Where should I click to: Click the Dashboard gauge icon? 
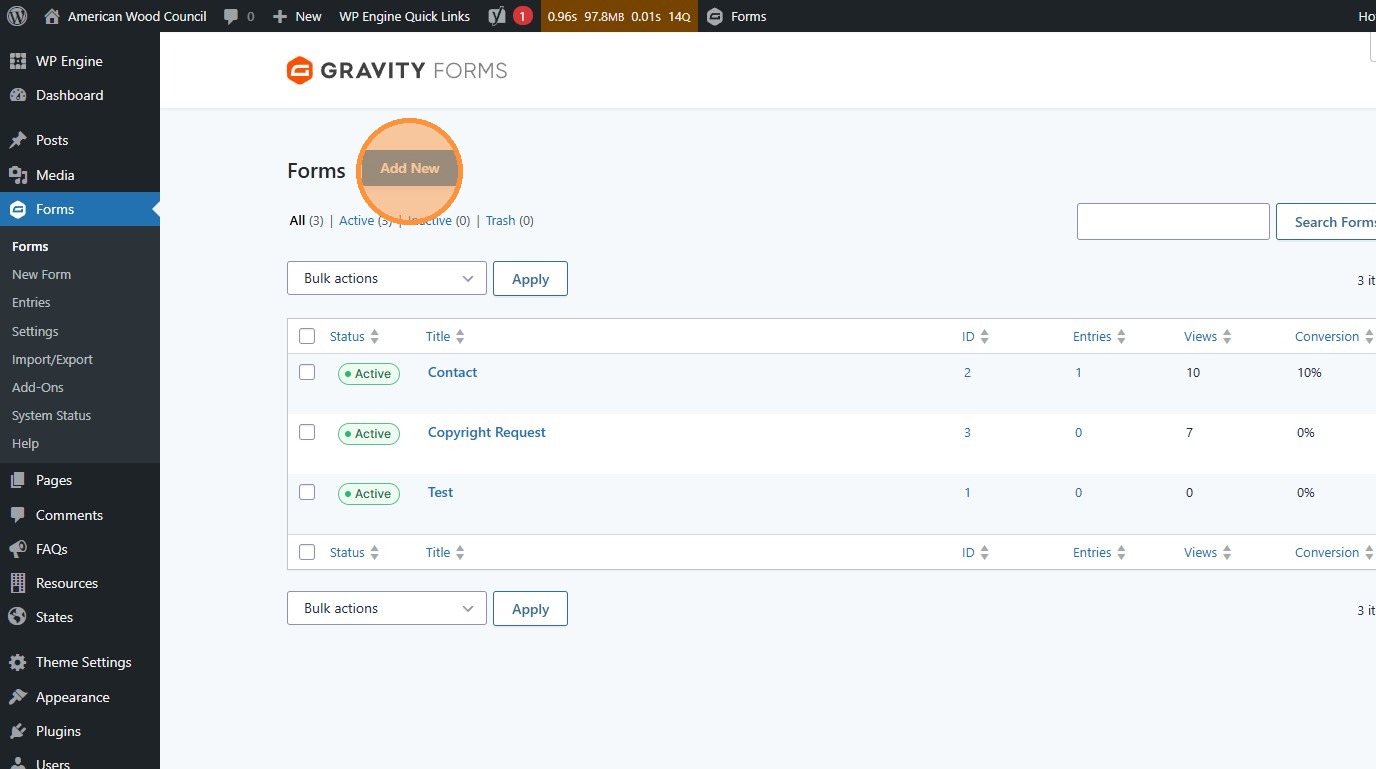coord(17,95)
